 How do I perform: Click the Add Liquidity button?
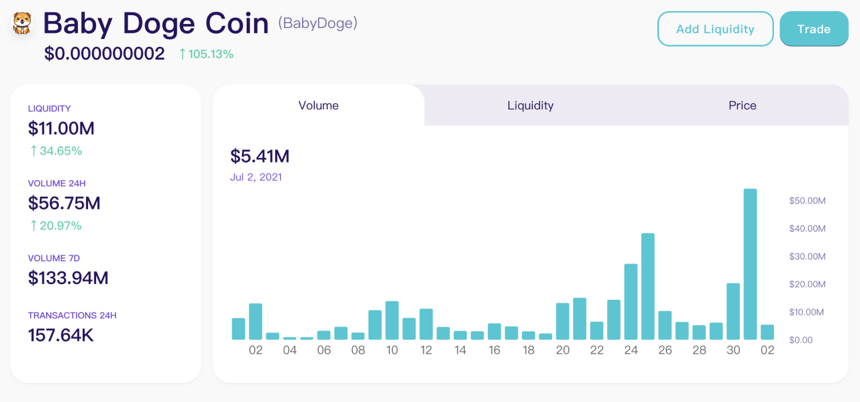coord(715,29)
